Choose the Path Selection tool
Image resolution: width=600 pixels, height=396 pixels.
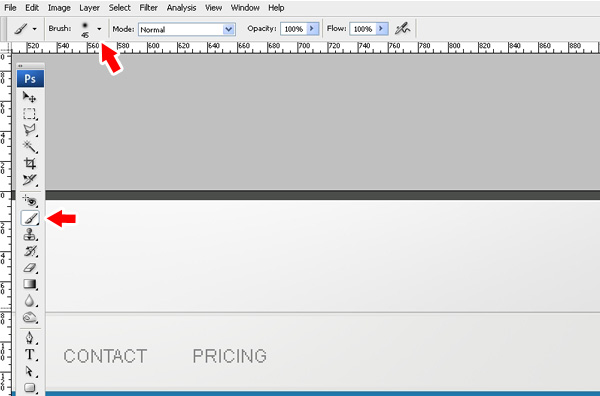29,372
